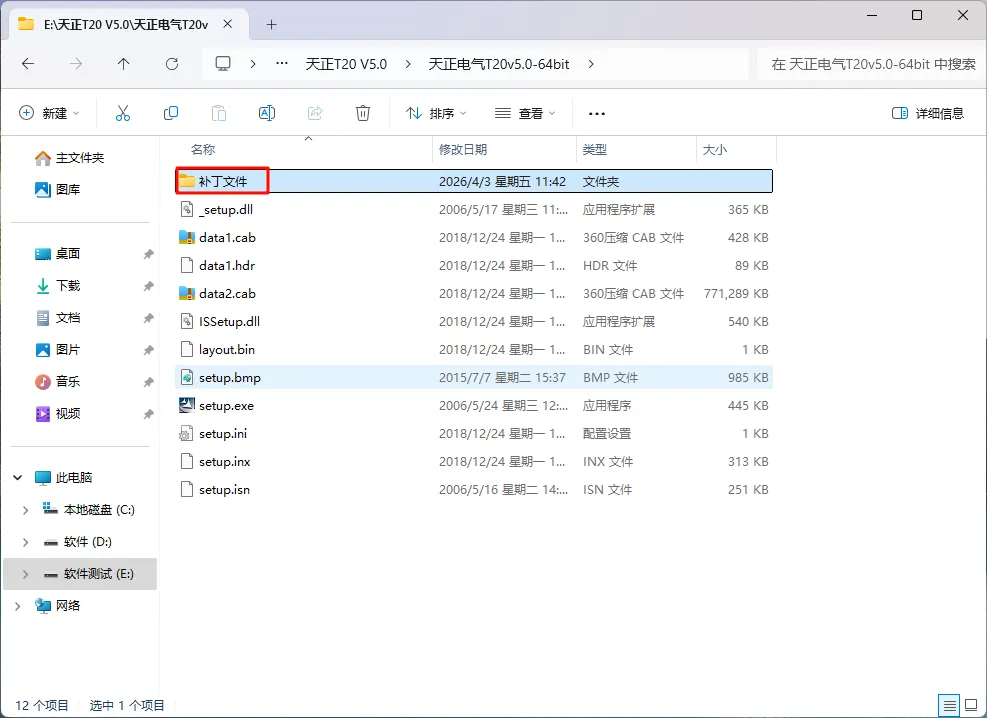The image size is (987, 718).
Task: Toggle the 详细信息 details pane
Action: click(x=928, y=113)
